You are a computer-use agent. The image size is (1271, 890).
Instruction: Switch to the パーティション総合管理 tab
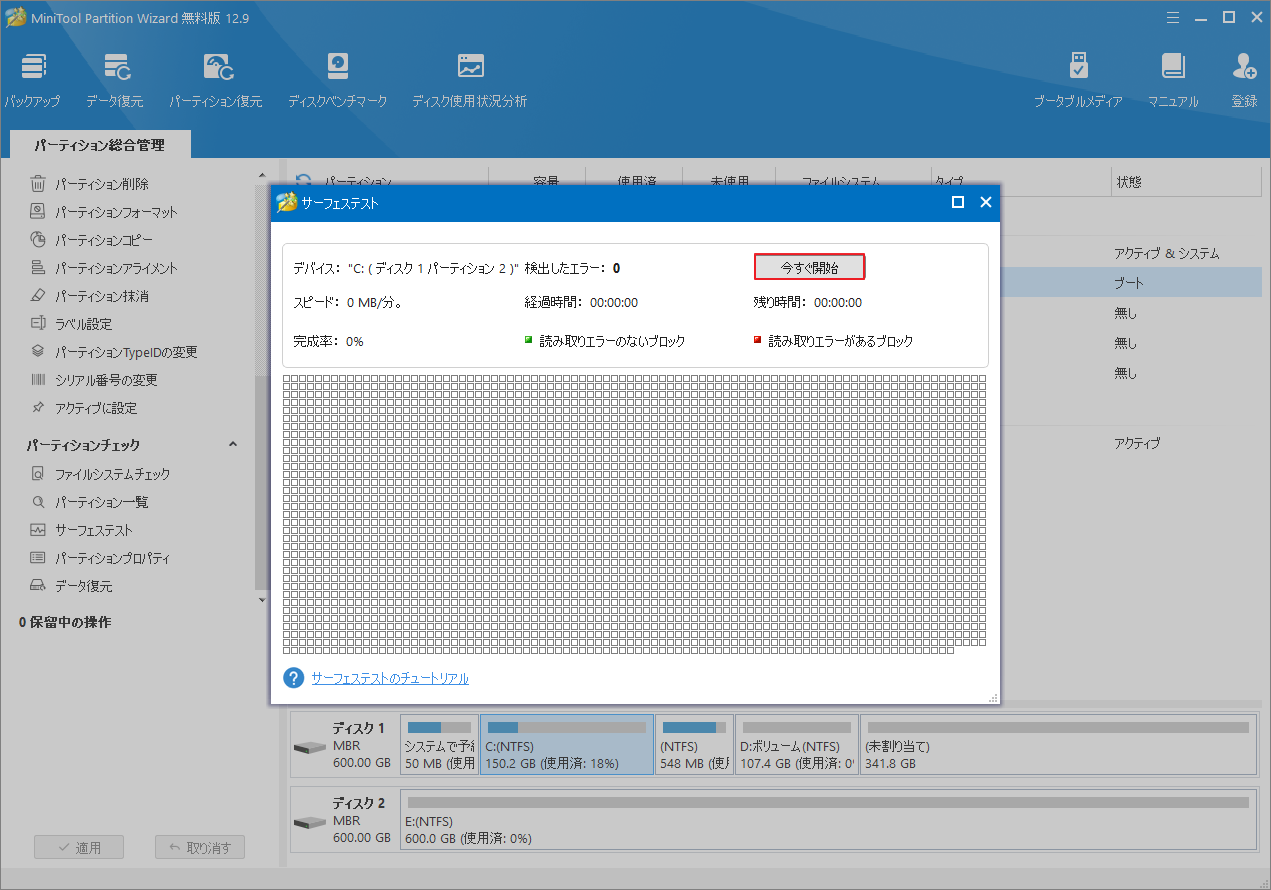click(x=98, y=144)
